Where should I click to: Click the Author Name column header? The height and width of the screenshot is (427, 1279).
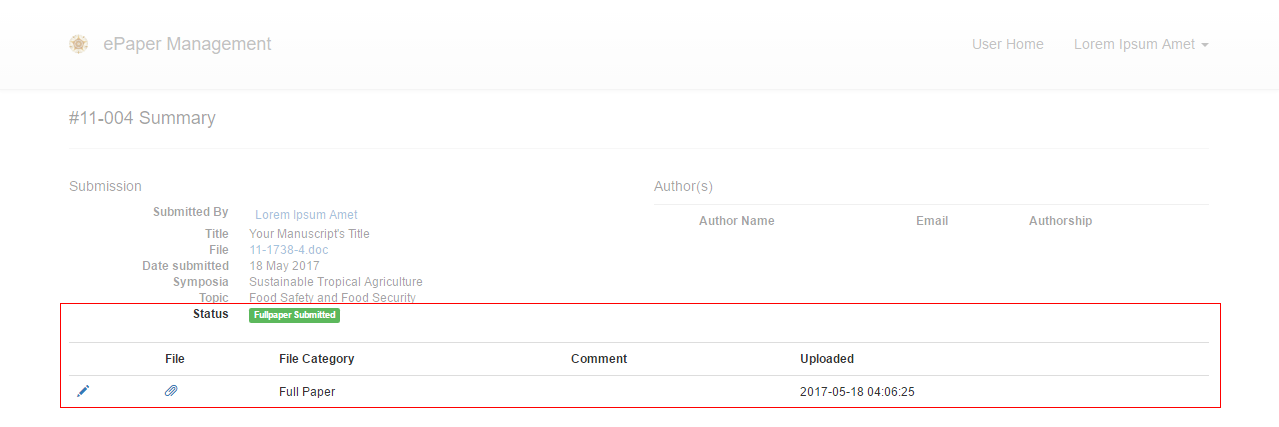tap(736, 221)
